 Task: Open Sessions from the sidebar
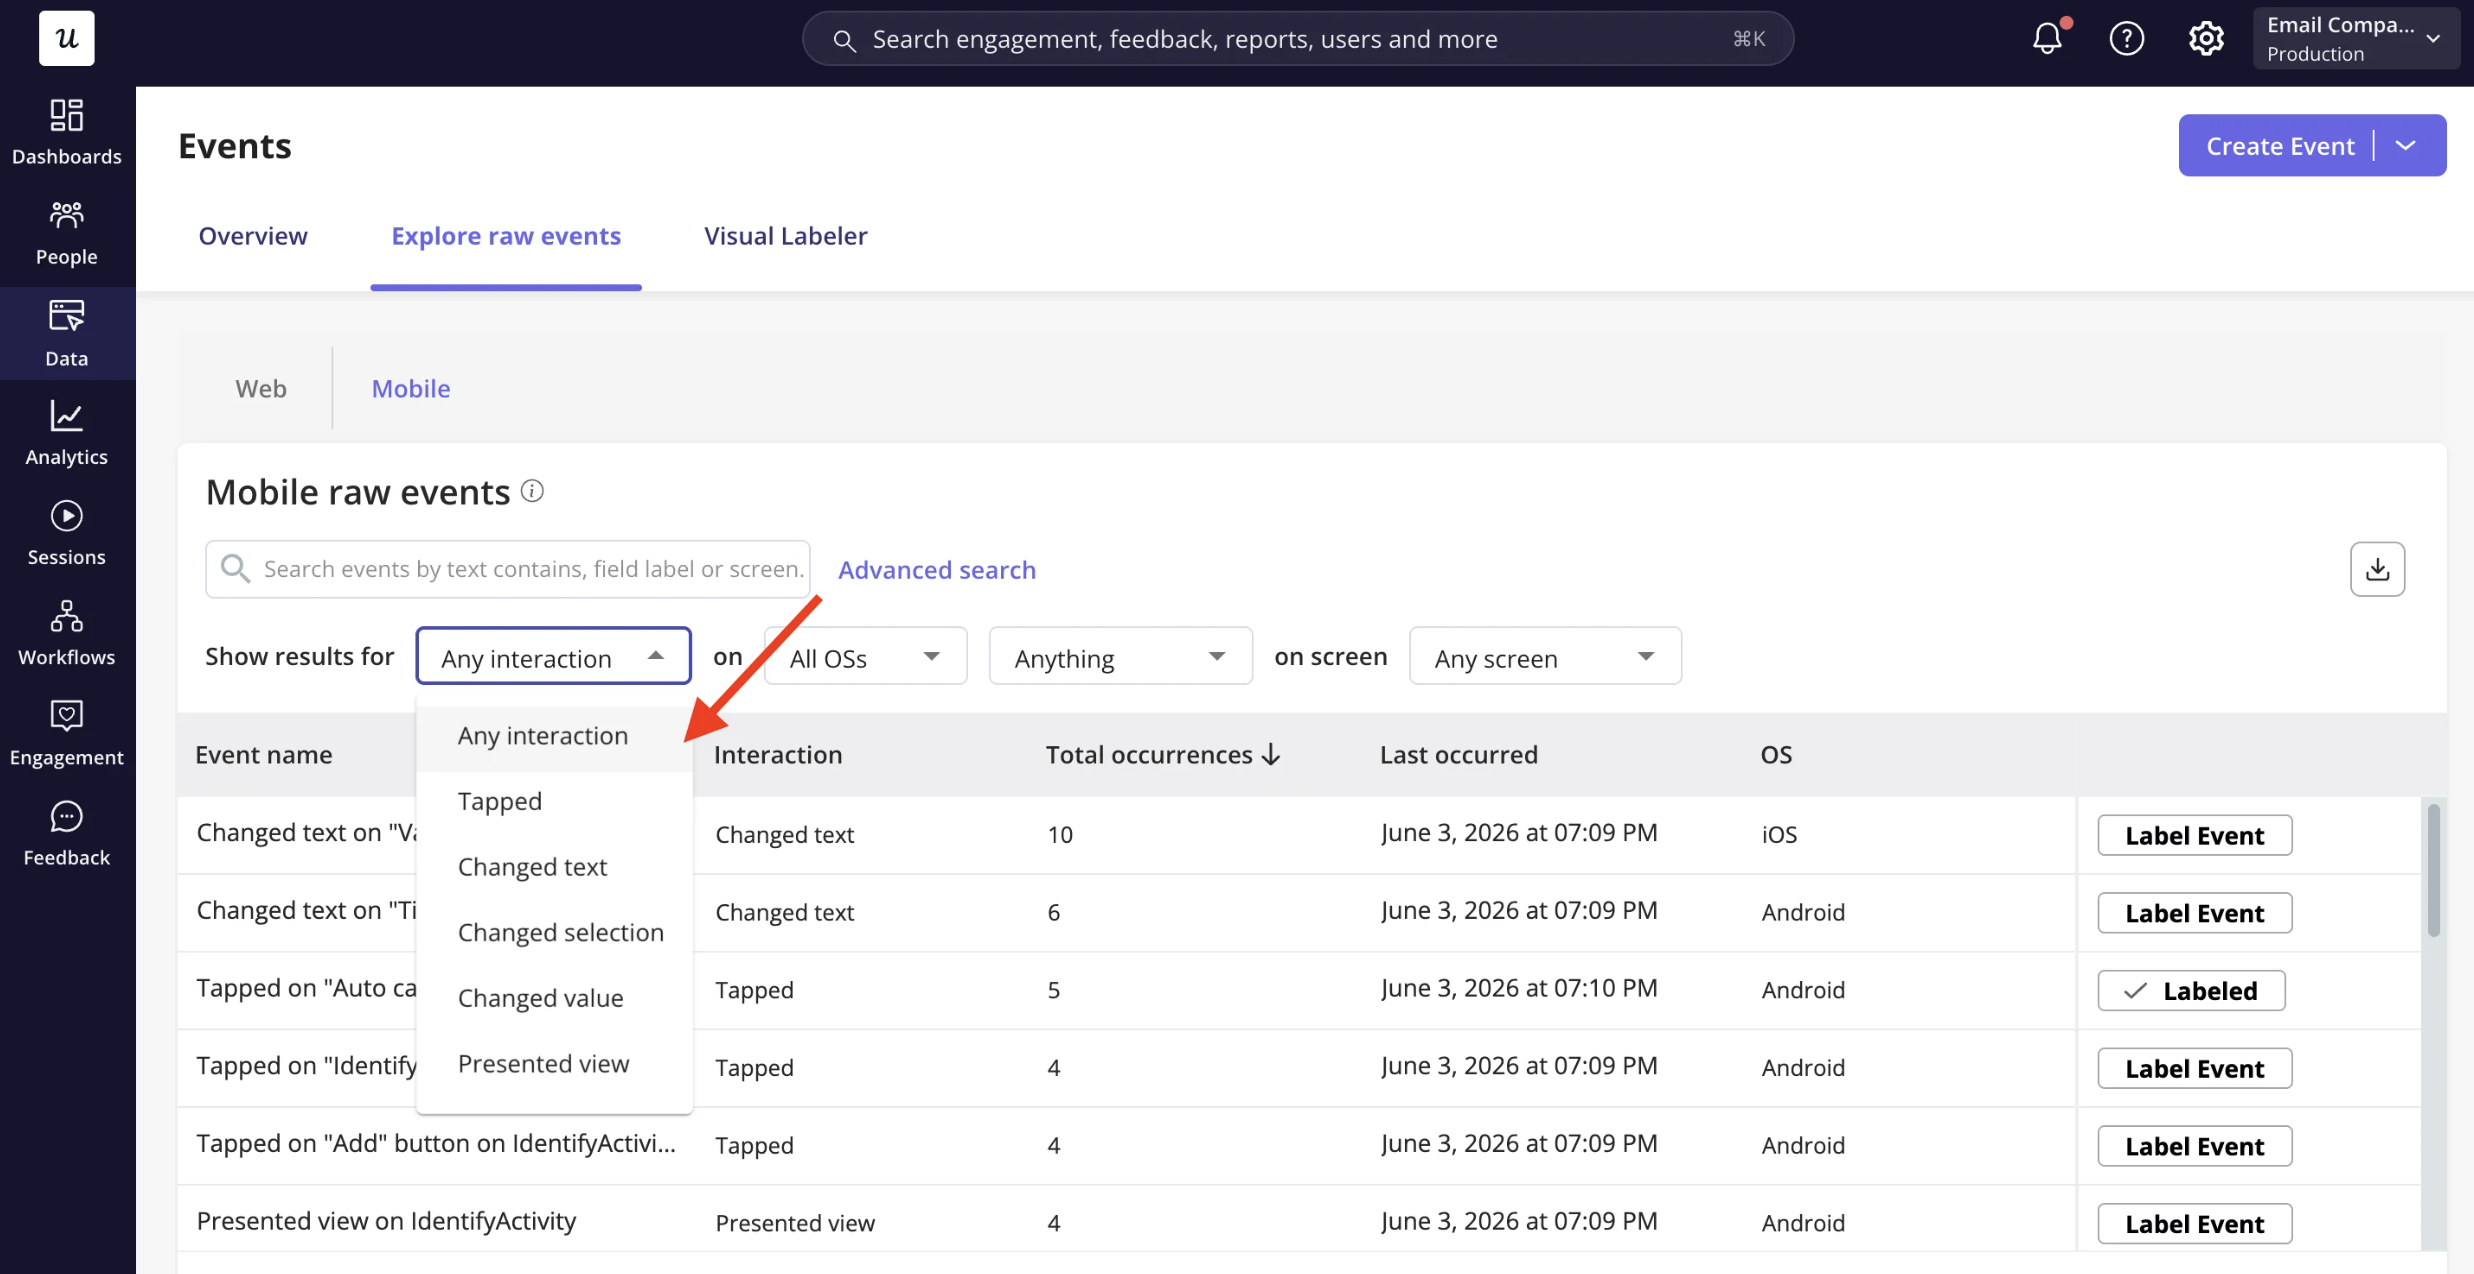pyautogui.click(x=66, y=533)
